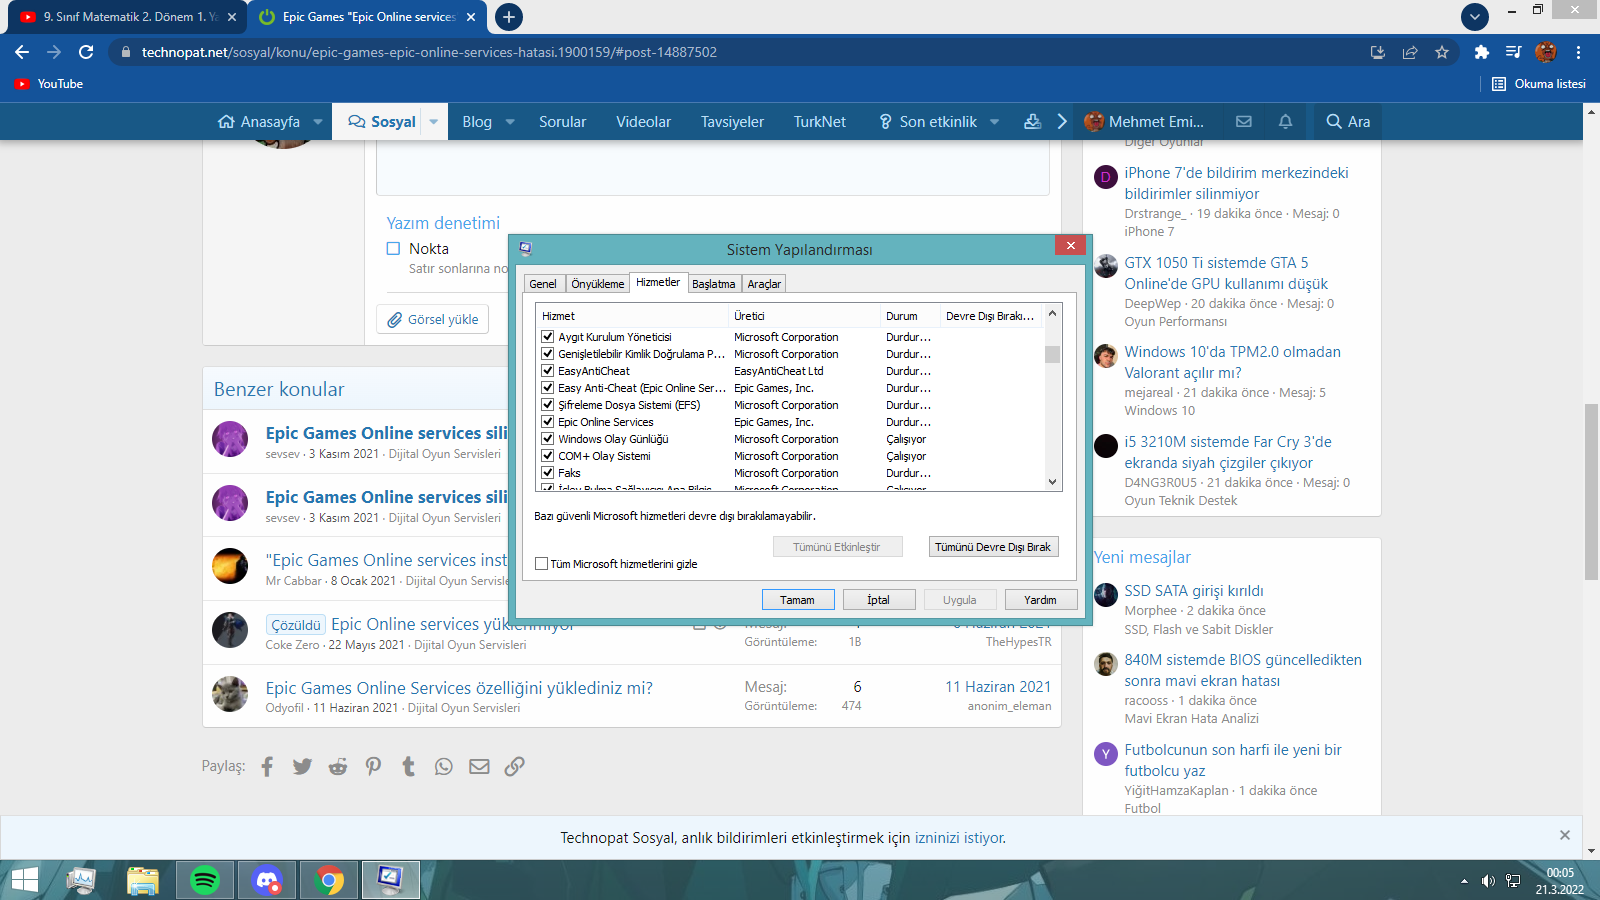Cancel the dialog with İptal

point(878,600)
